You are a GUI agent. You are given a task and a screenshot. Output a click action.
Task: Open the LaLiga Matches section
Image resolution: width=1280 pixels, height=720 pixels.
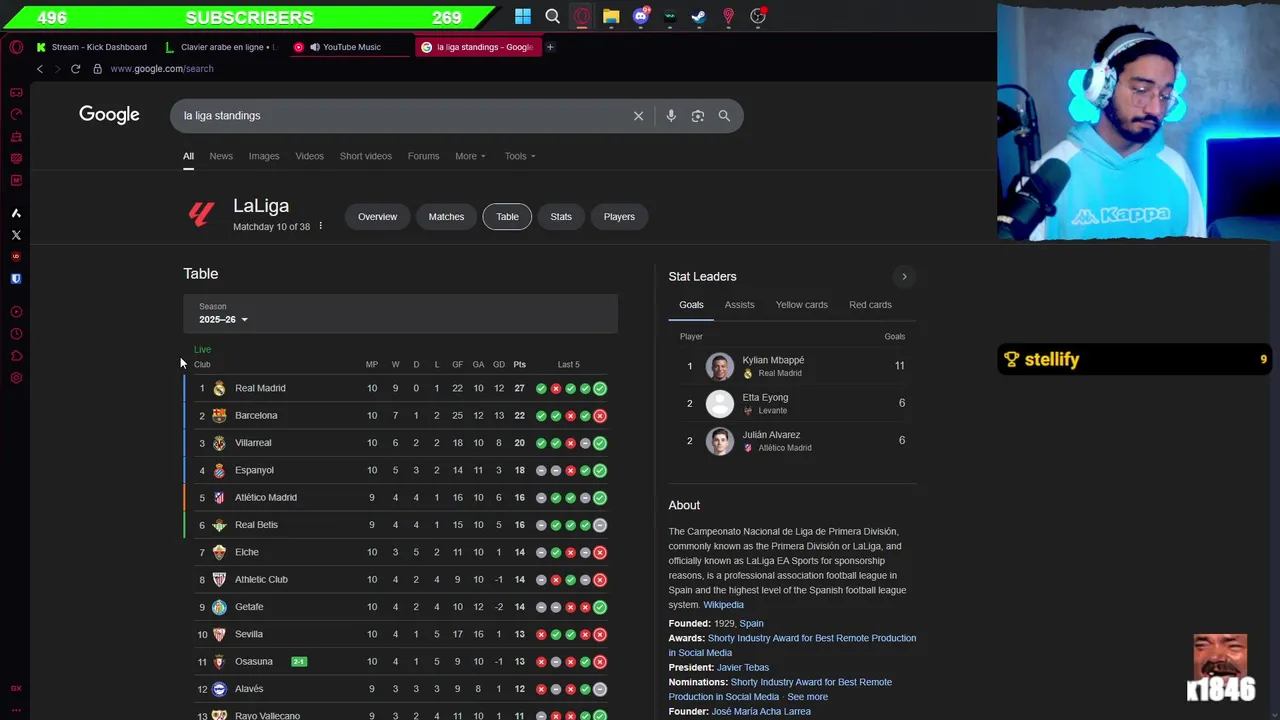pos(446,217)
